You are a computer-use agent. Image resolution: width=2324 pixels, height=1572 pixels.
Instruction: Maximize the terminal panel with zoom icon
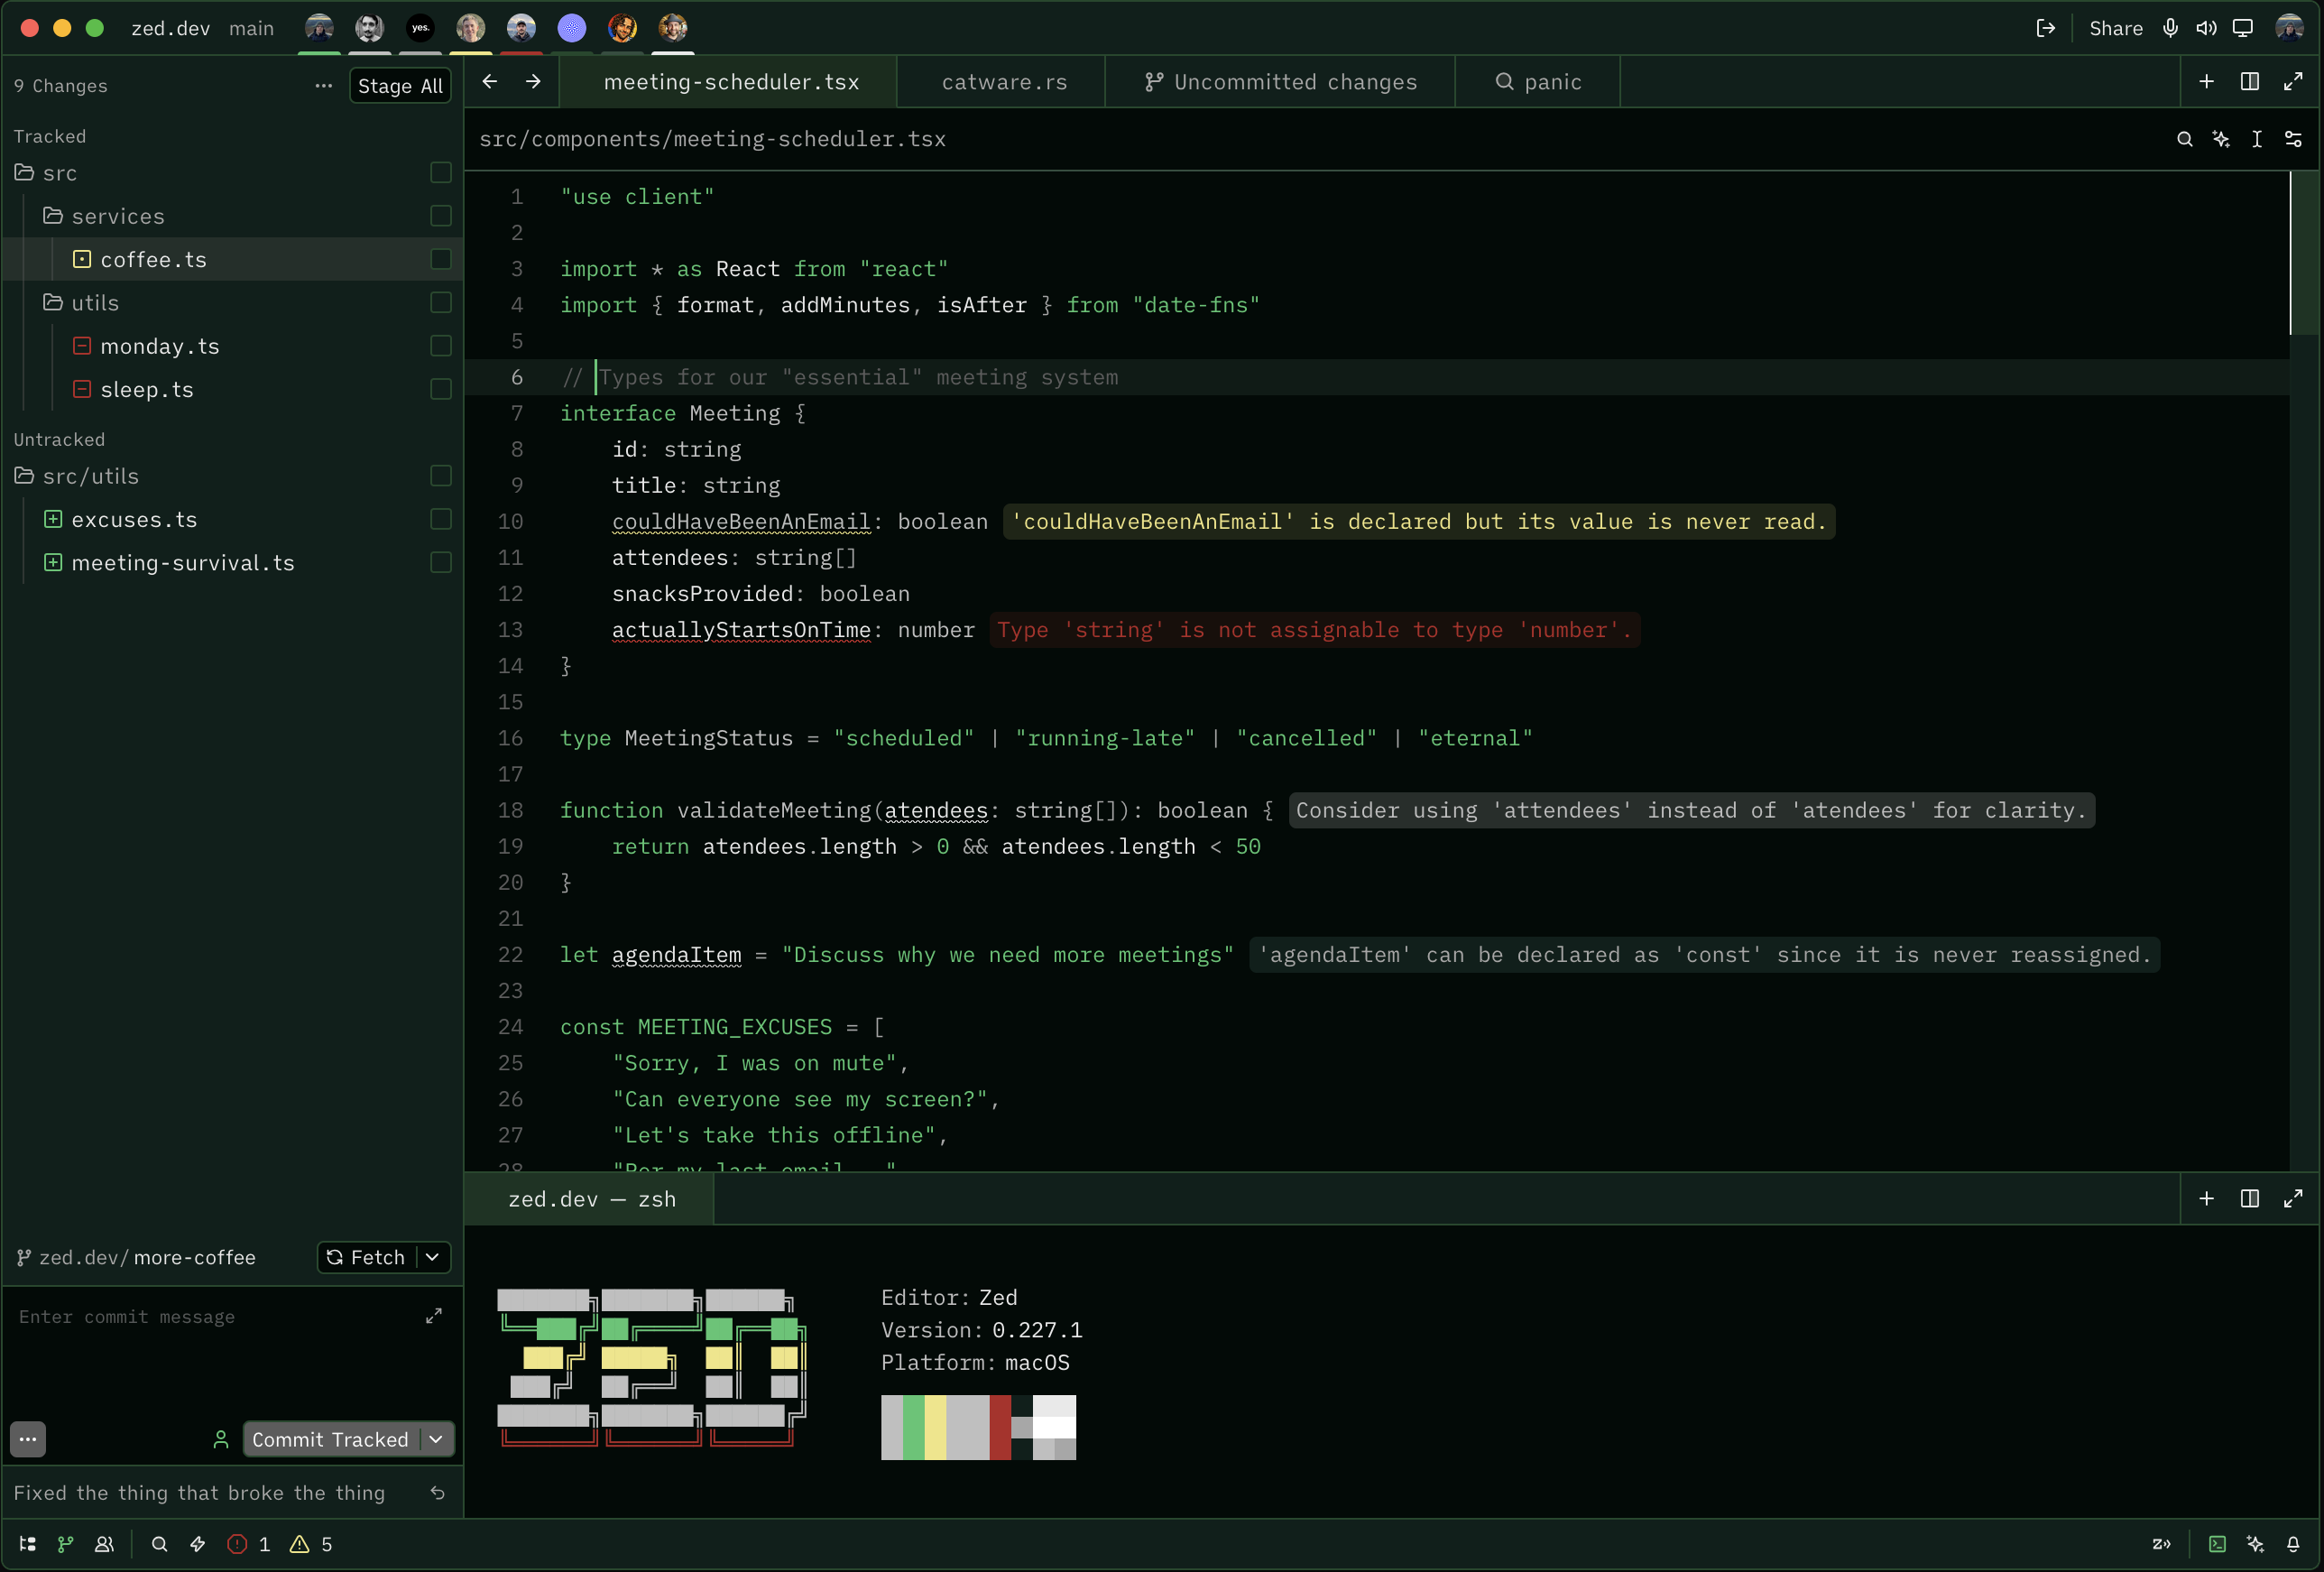[2293, 1199]
